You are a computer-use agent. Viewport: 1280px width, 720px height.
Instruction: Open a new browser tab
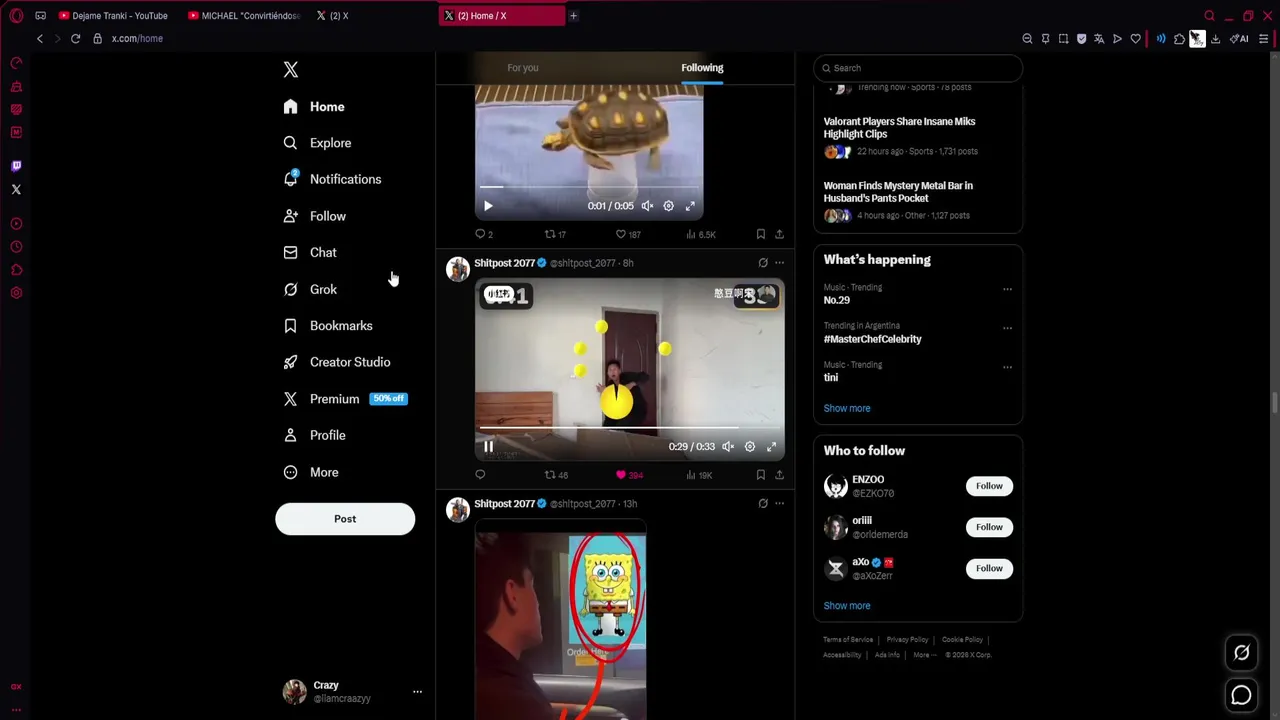573,16
